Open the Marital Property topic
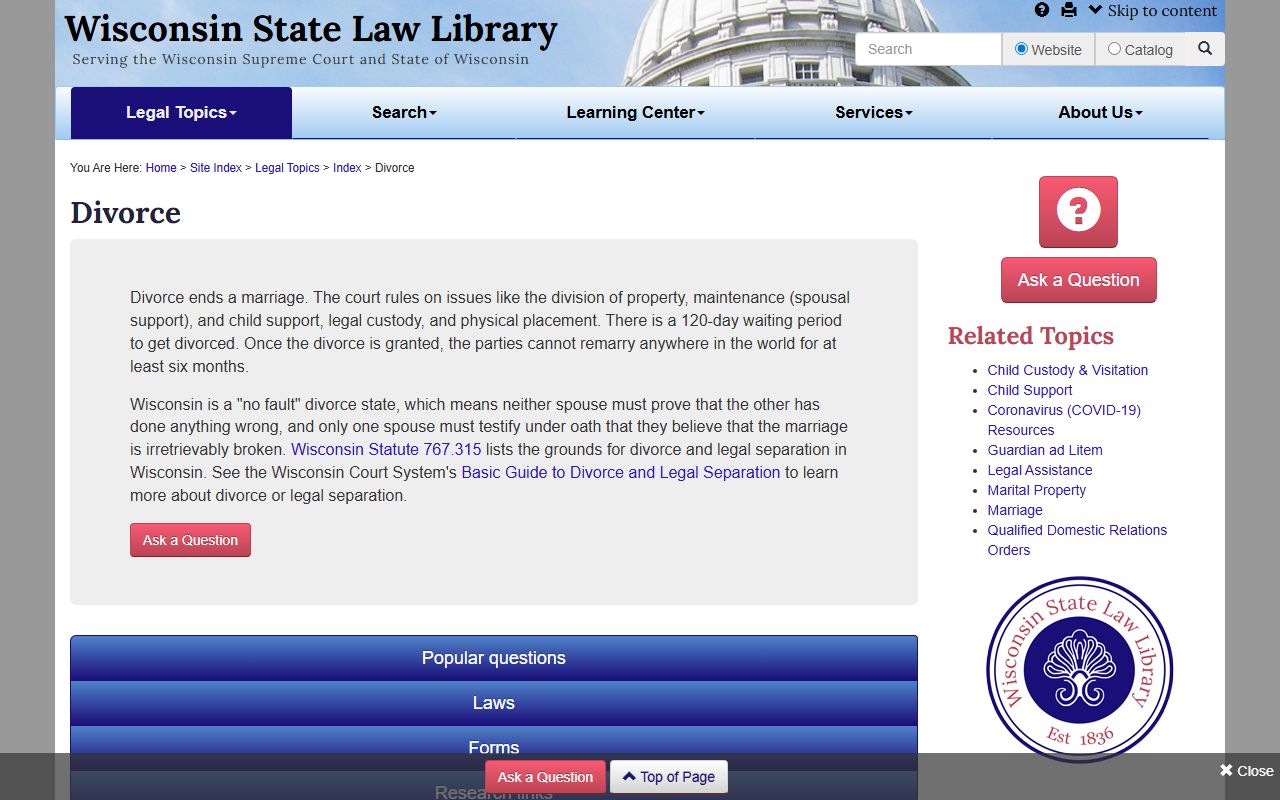 [x=1037, y=490]
